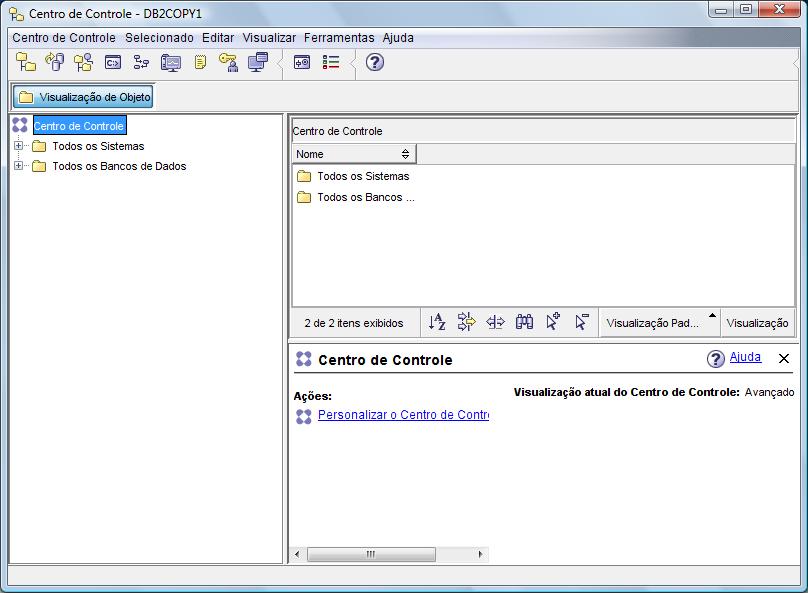The height and width of the screenshot is (593, 808).
Task: Click the Ajuda link in details pane
Action: (746, 357)
